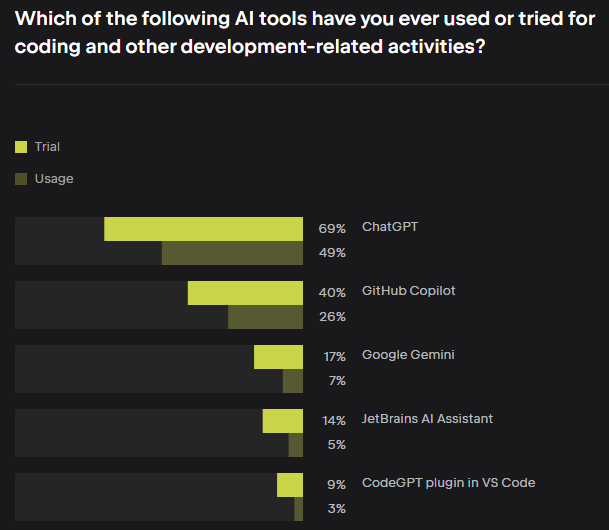Select the CodeGPT plugin trial bar
The width and height of the screenshot is (609, 530).
290,485
